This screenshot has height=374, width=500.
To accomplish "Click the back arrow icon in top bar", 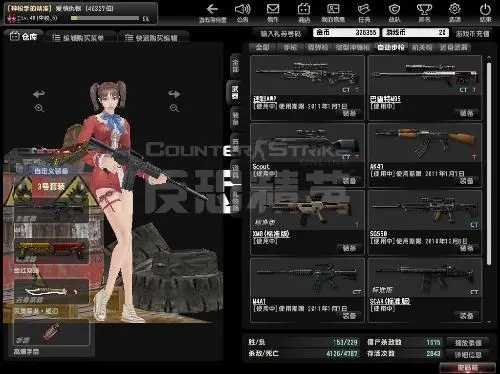I will [212, 9].
